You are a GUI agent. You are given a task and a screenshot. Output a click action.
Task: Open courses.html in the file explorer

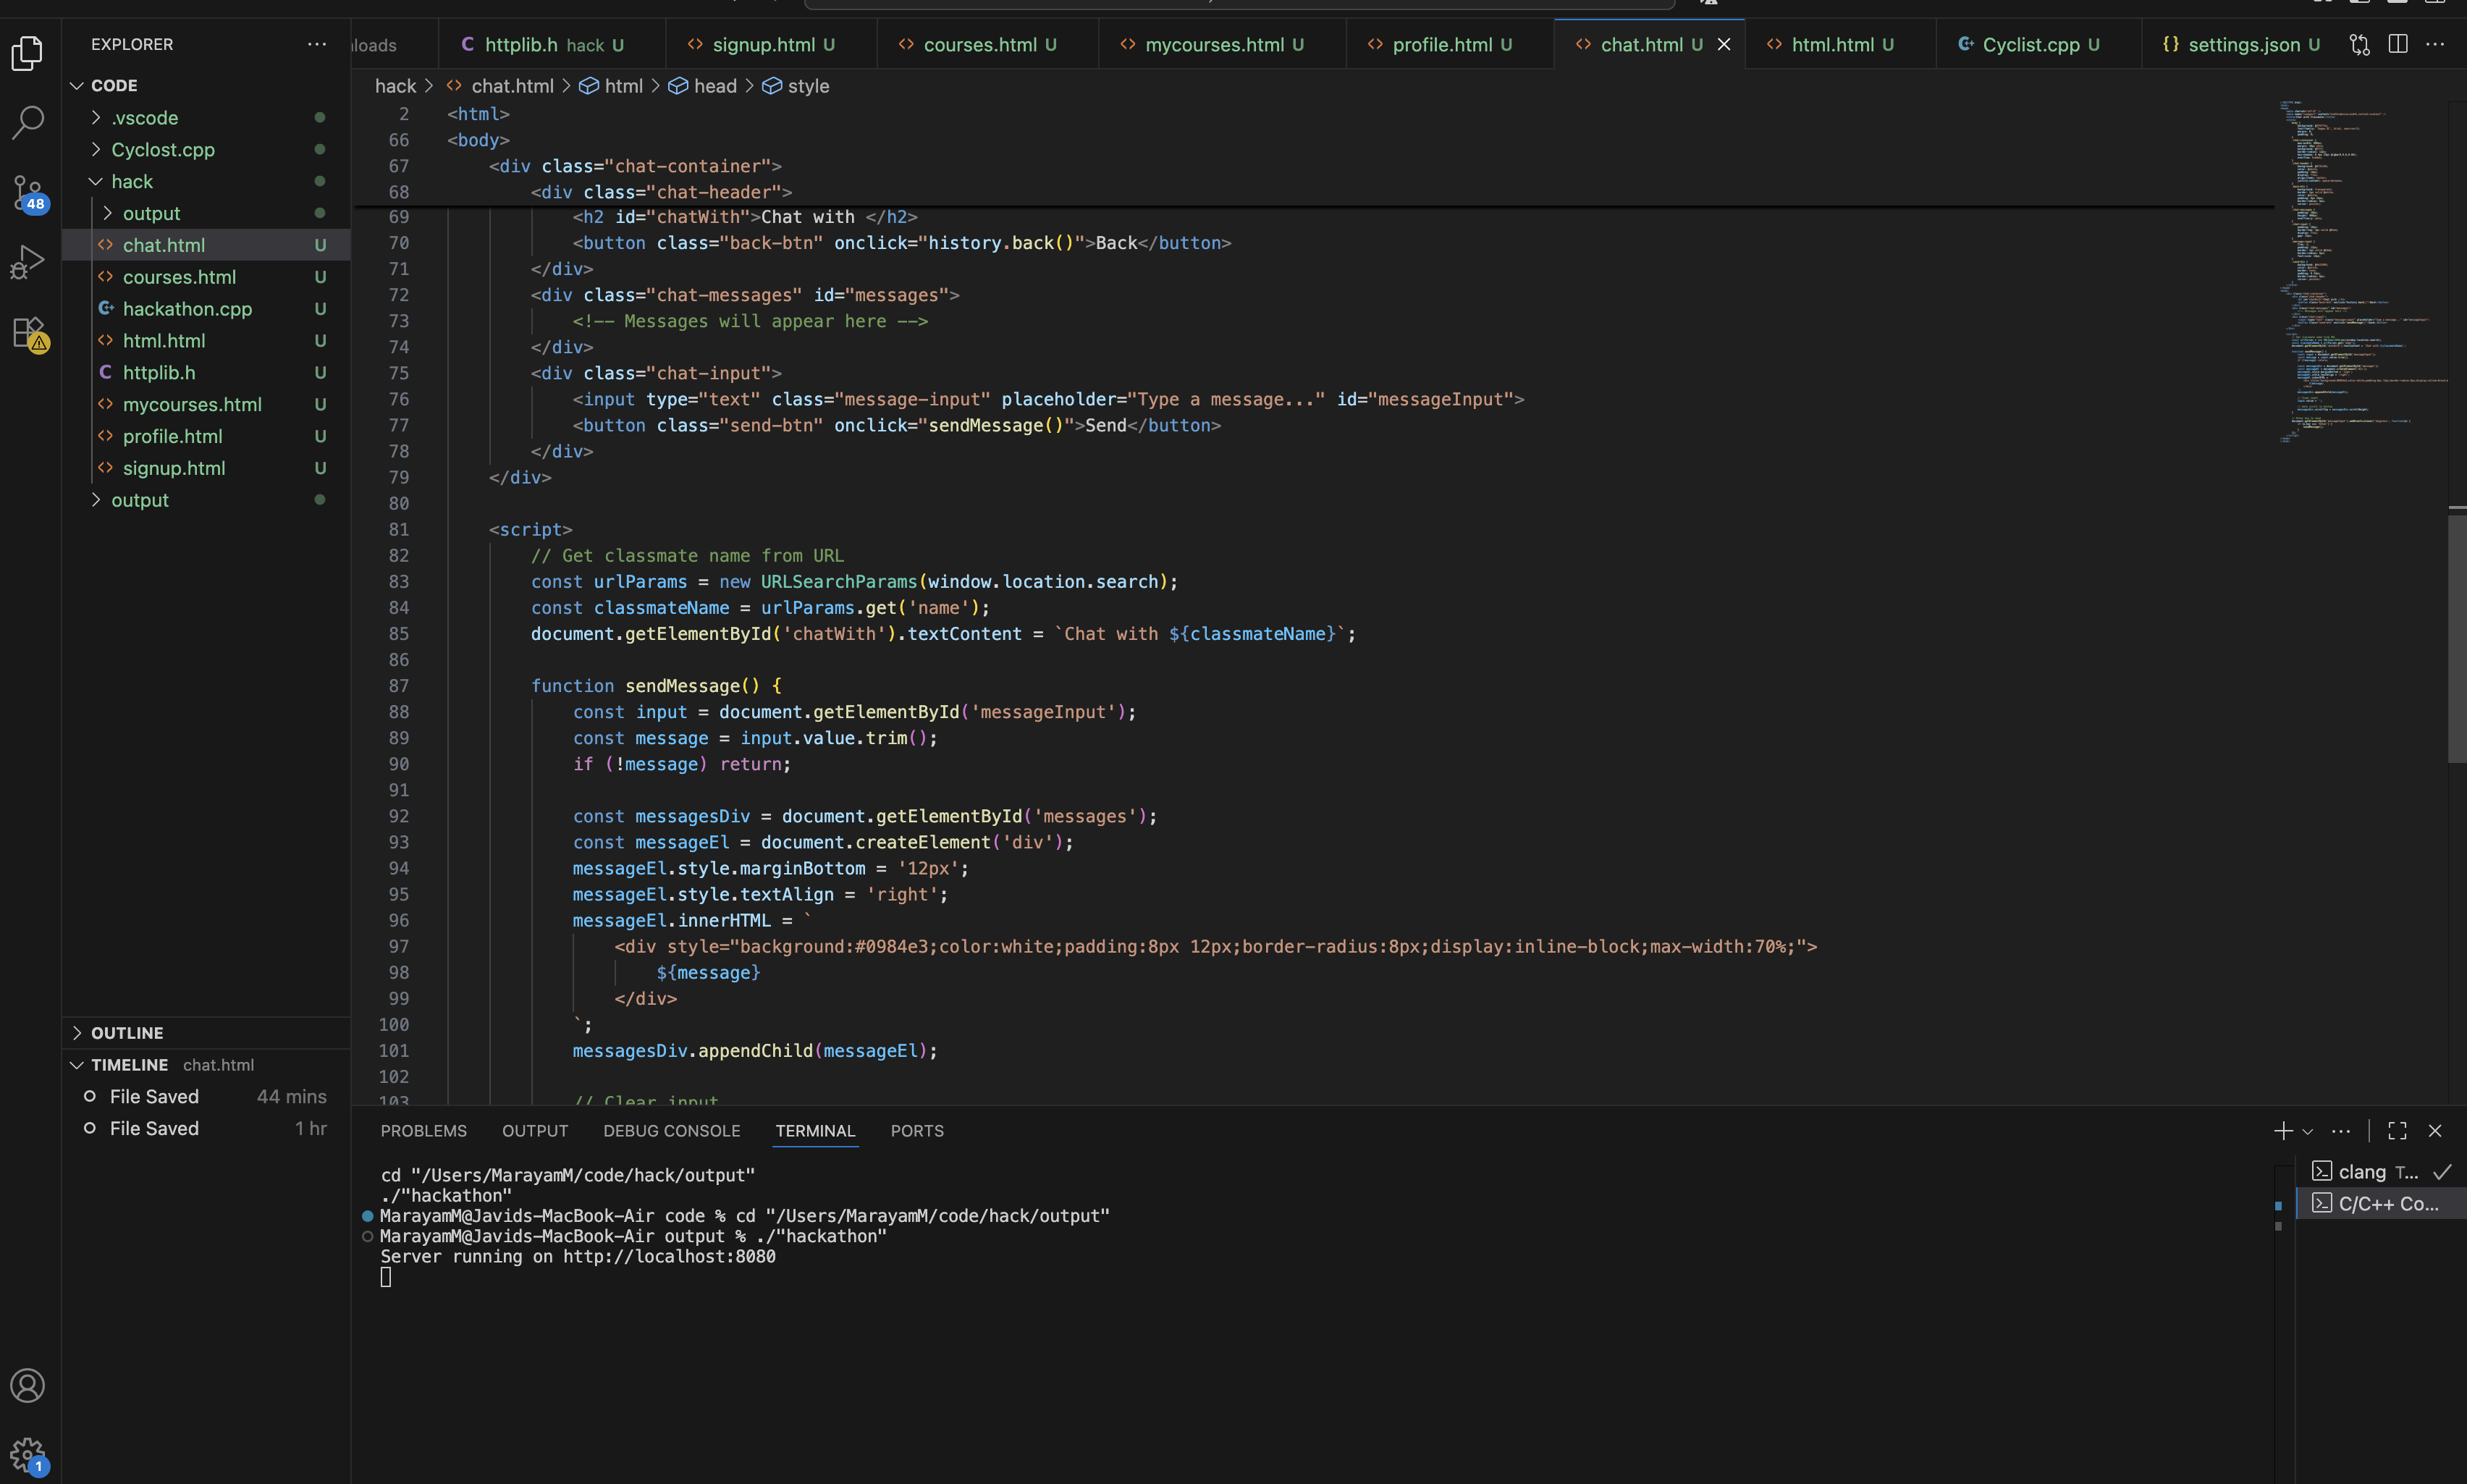pos(179,277)
